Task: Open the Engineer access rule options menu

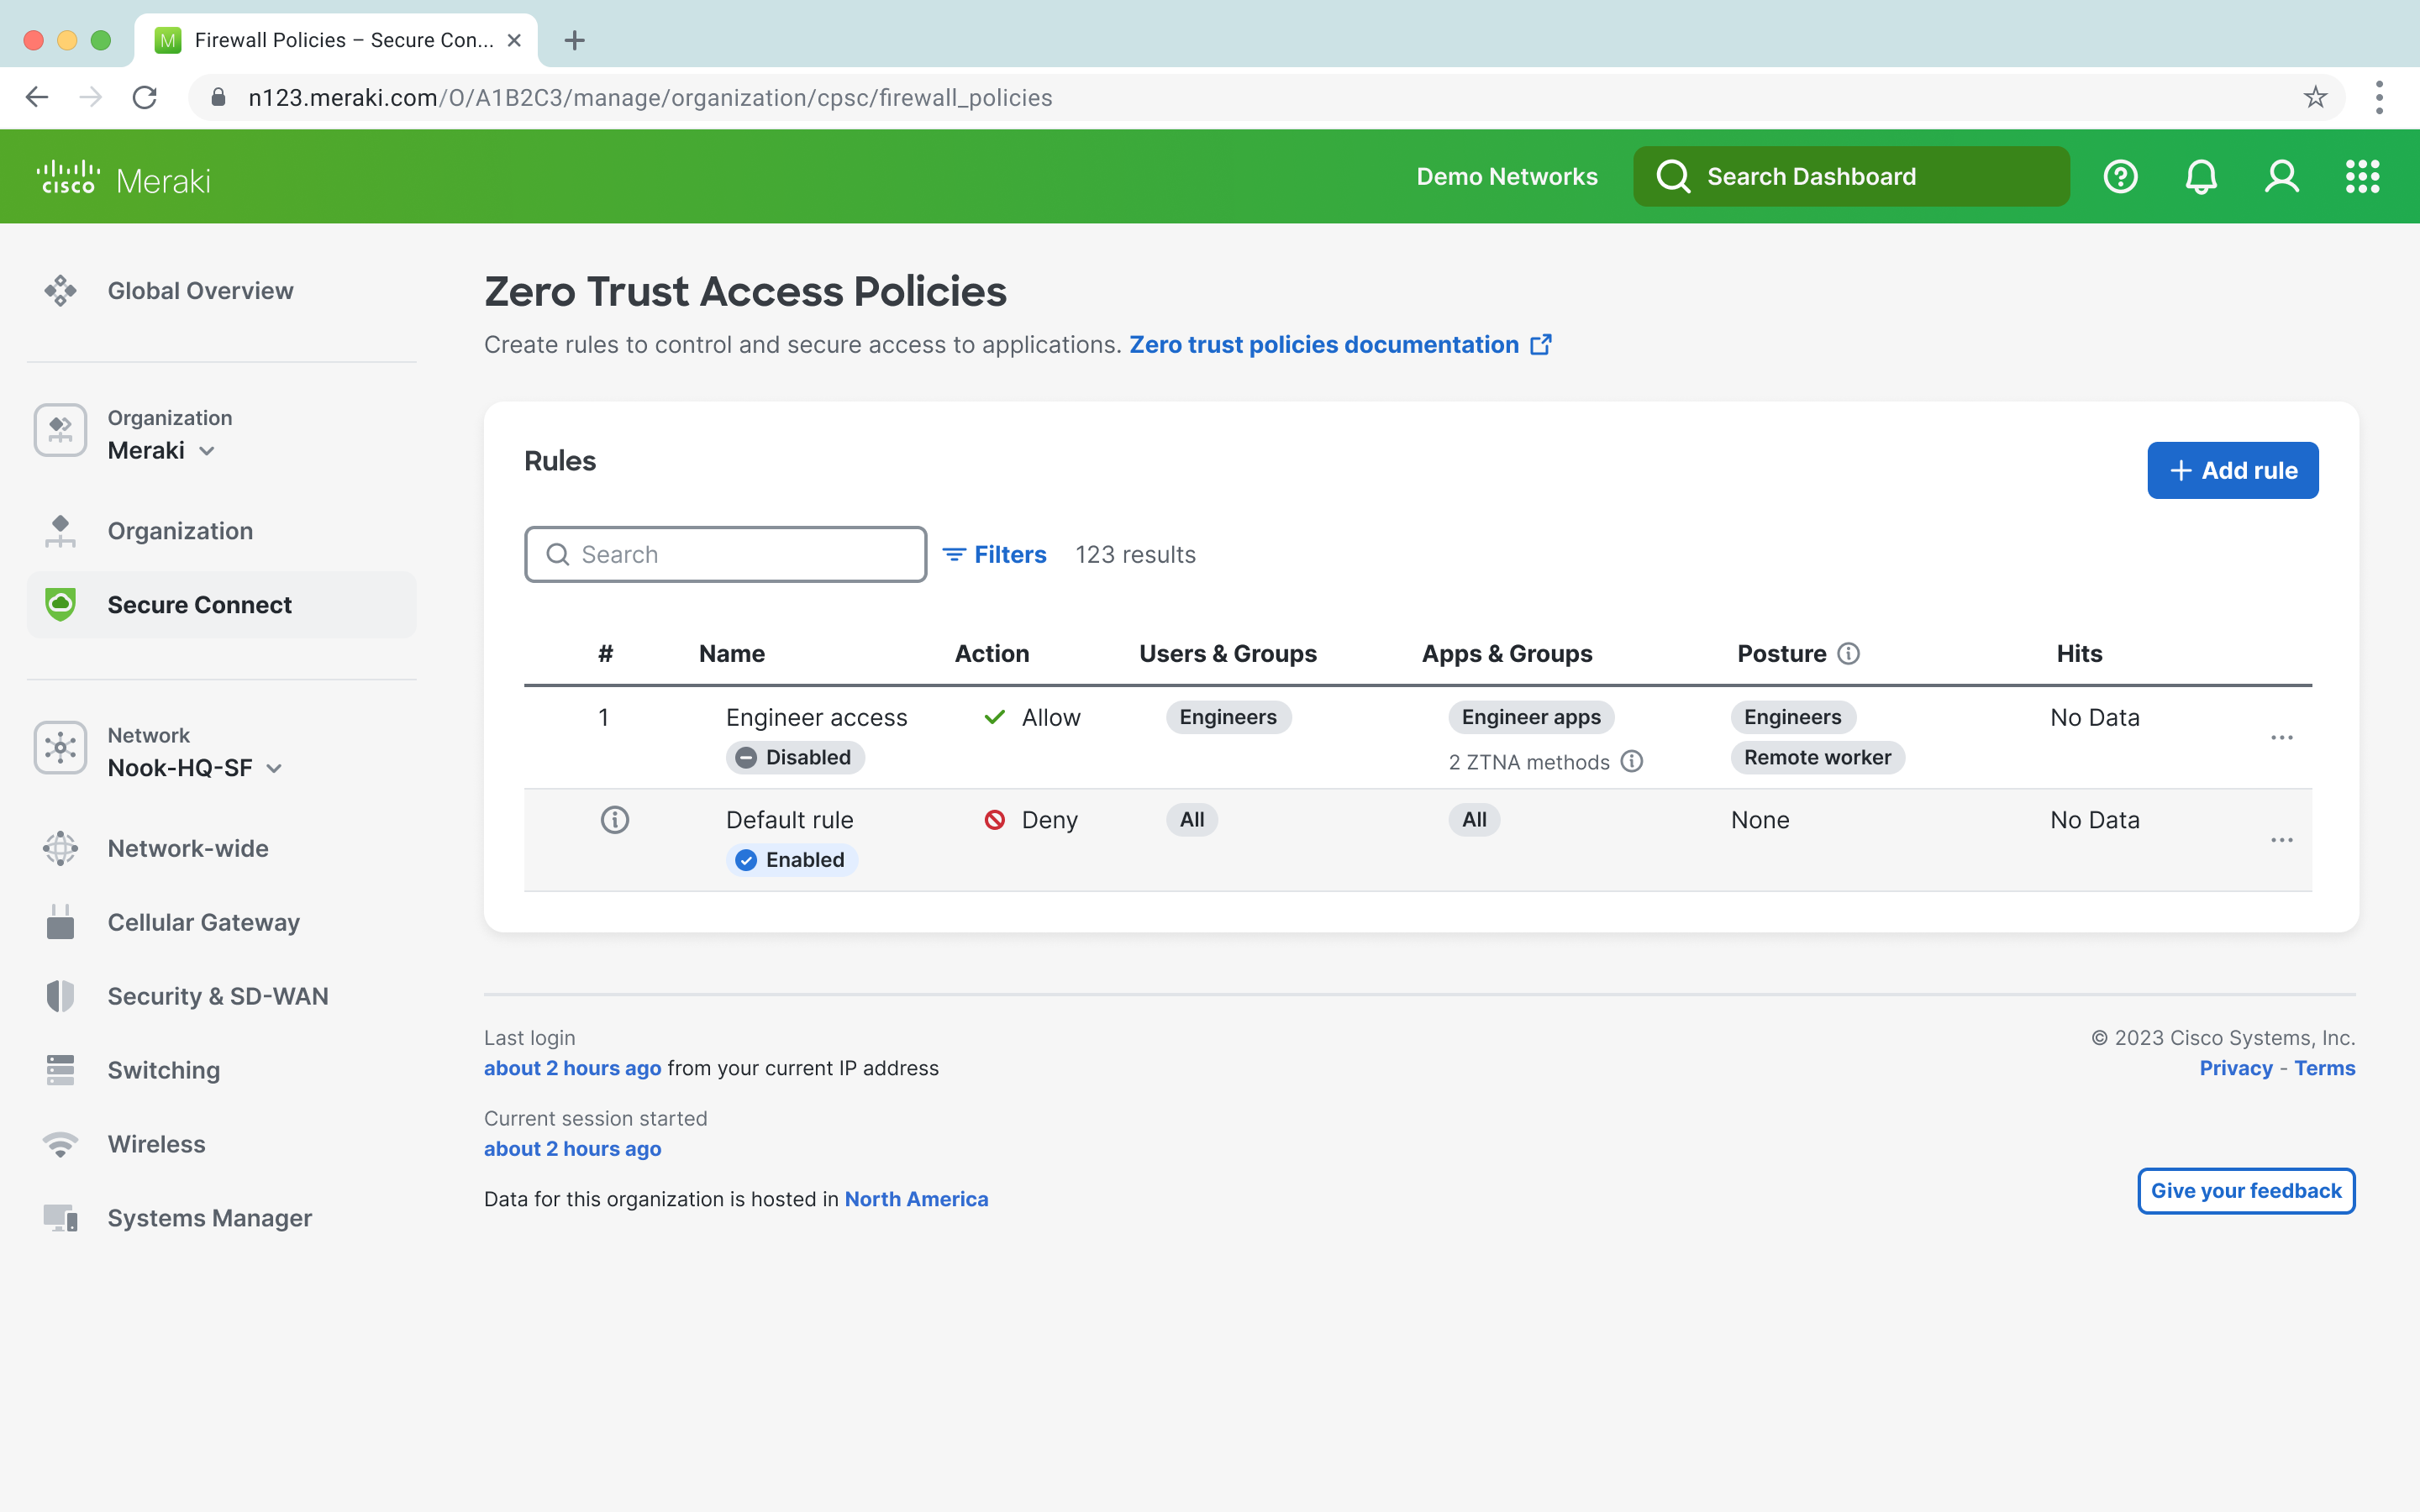Action: pyautogui.click(x=2283, y=737)
